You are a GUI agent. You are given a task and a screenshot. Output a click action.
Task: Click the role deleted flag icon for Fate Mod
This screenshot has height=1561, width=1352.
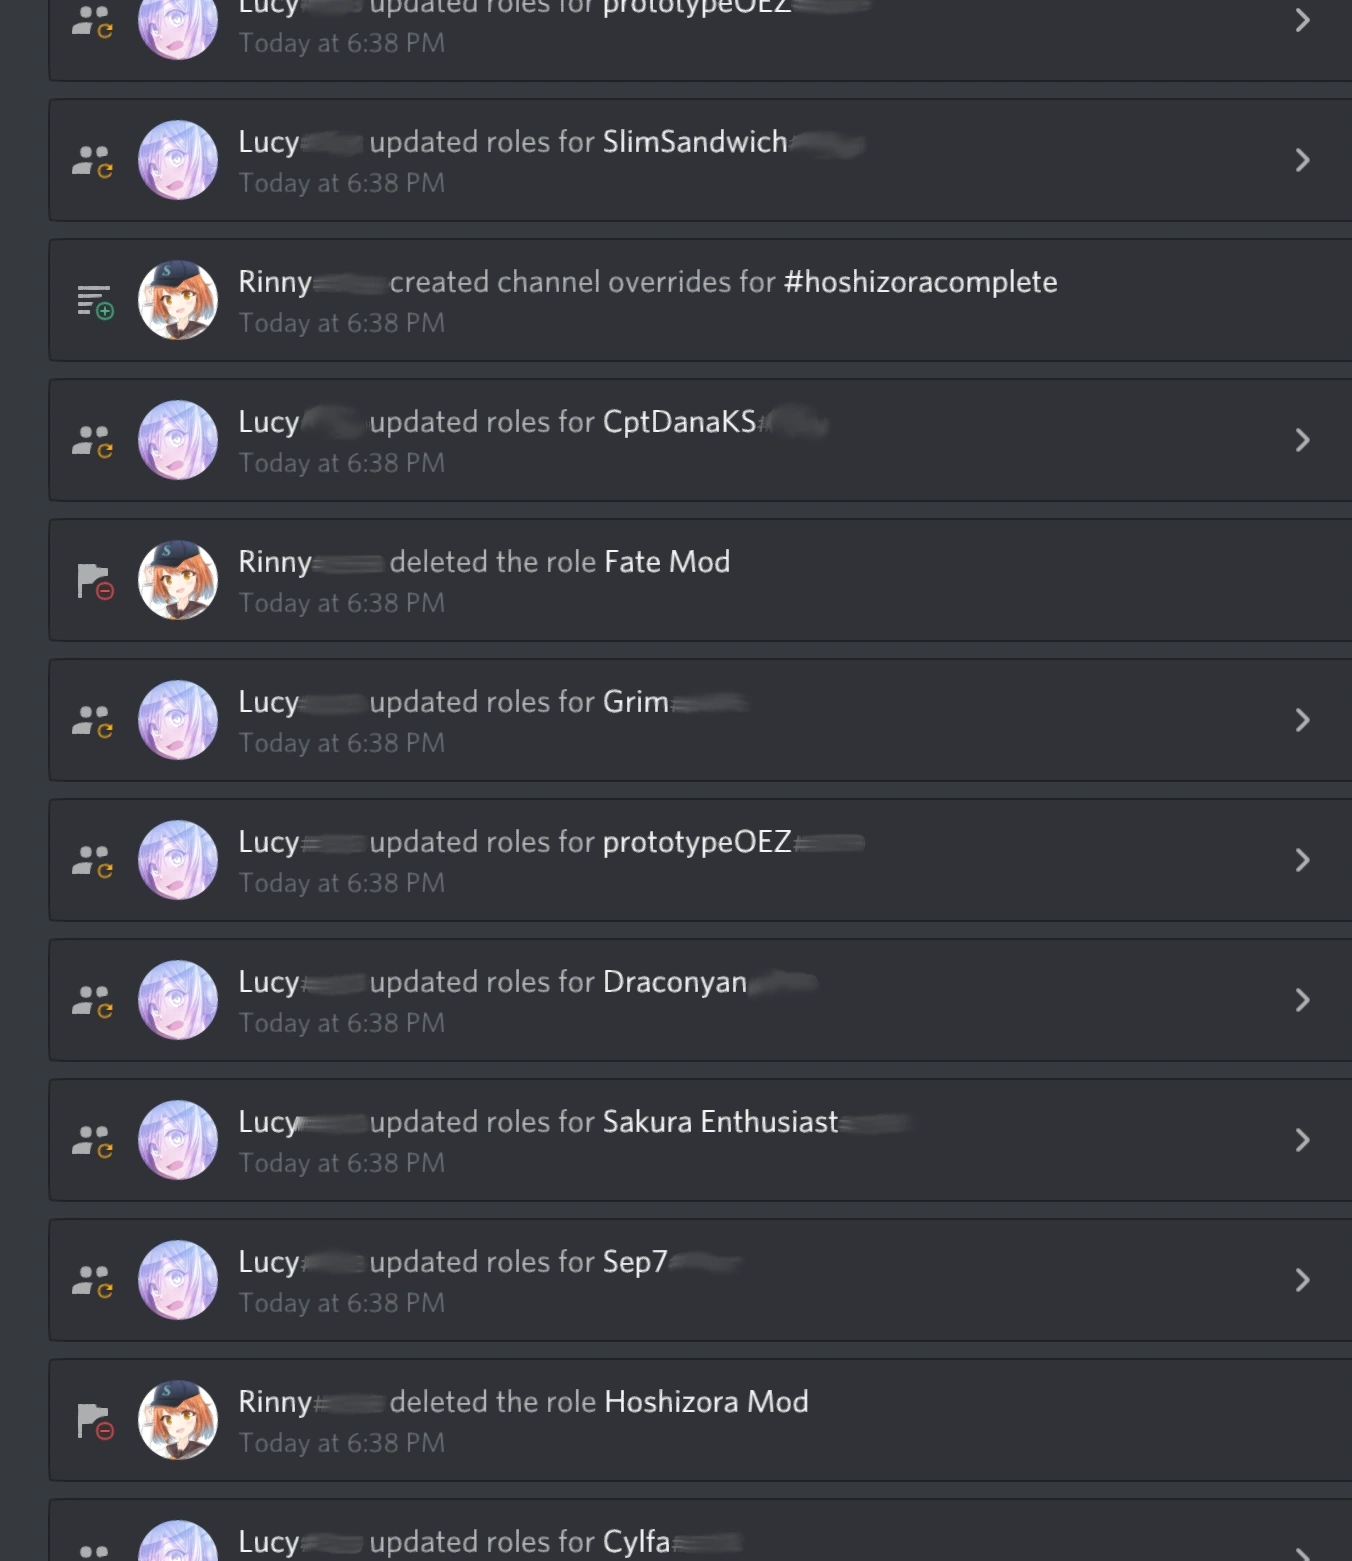[95, 581]
